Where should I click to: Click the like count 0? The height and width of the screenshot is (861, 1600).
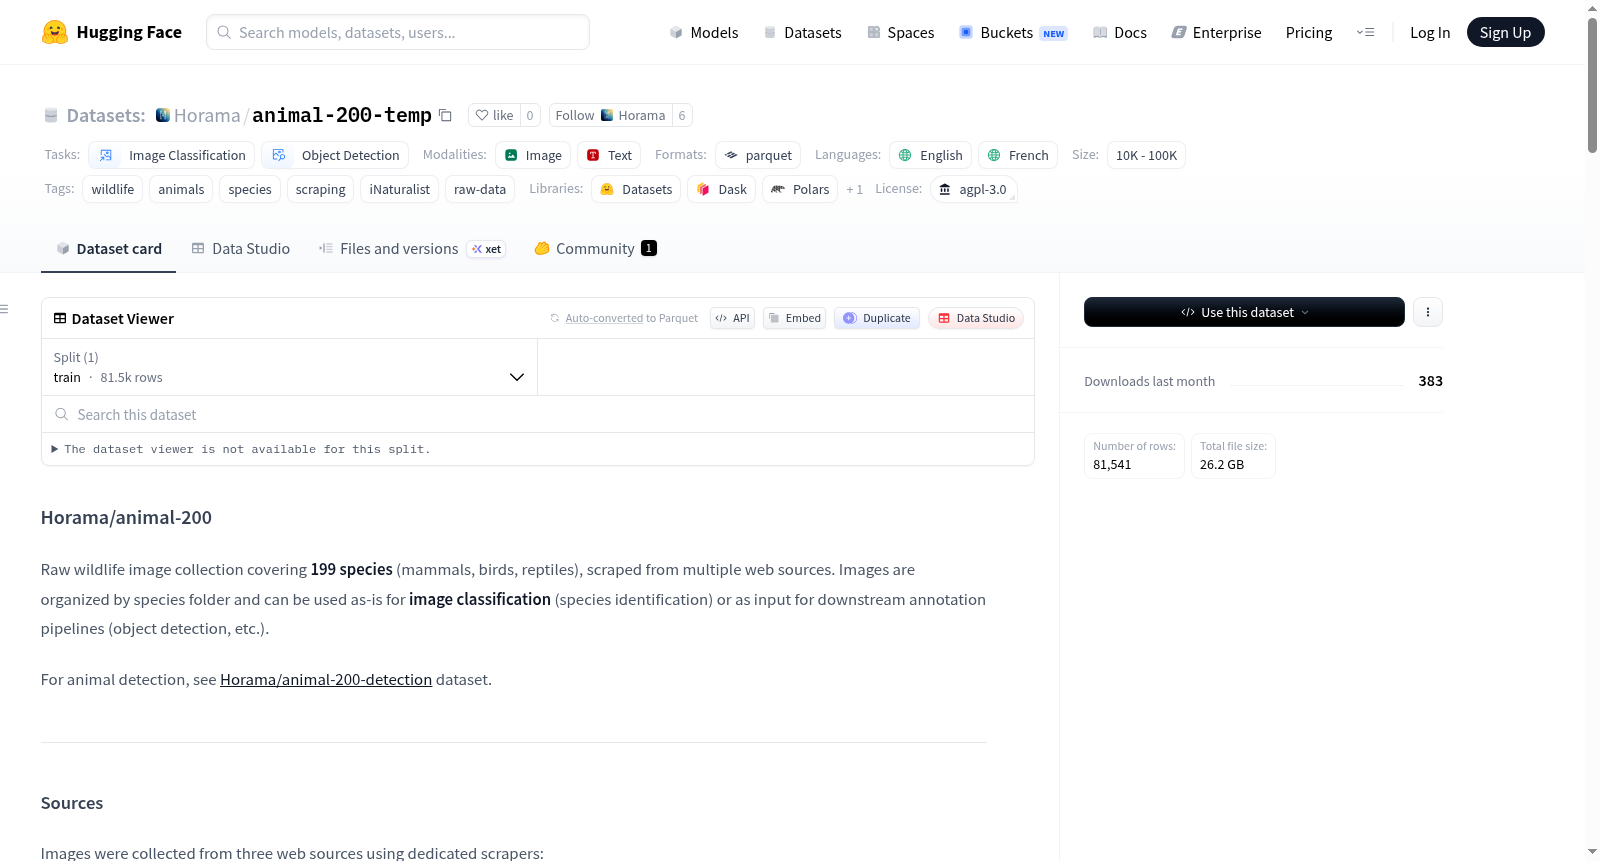point(530,115)
